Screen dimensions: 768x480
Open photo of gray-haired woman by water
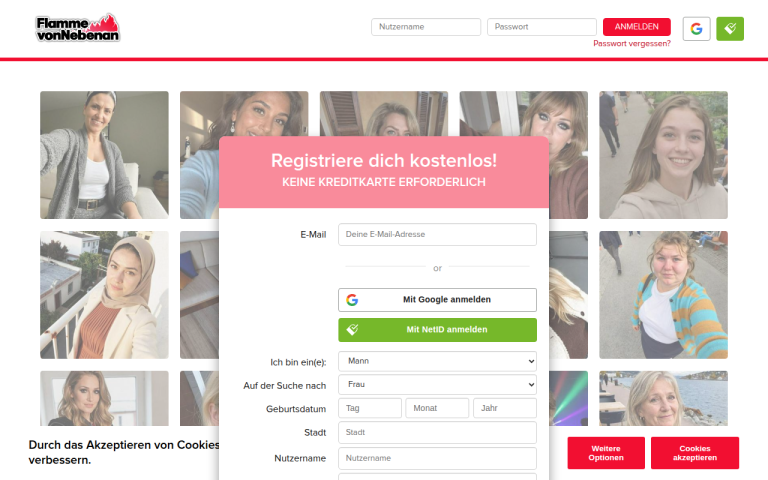pyautogui.click(x=663, y=398)
